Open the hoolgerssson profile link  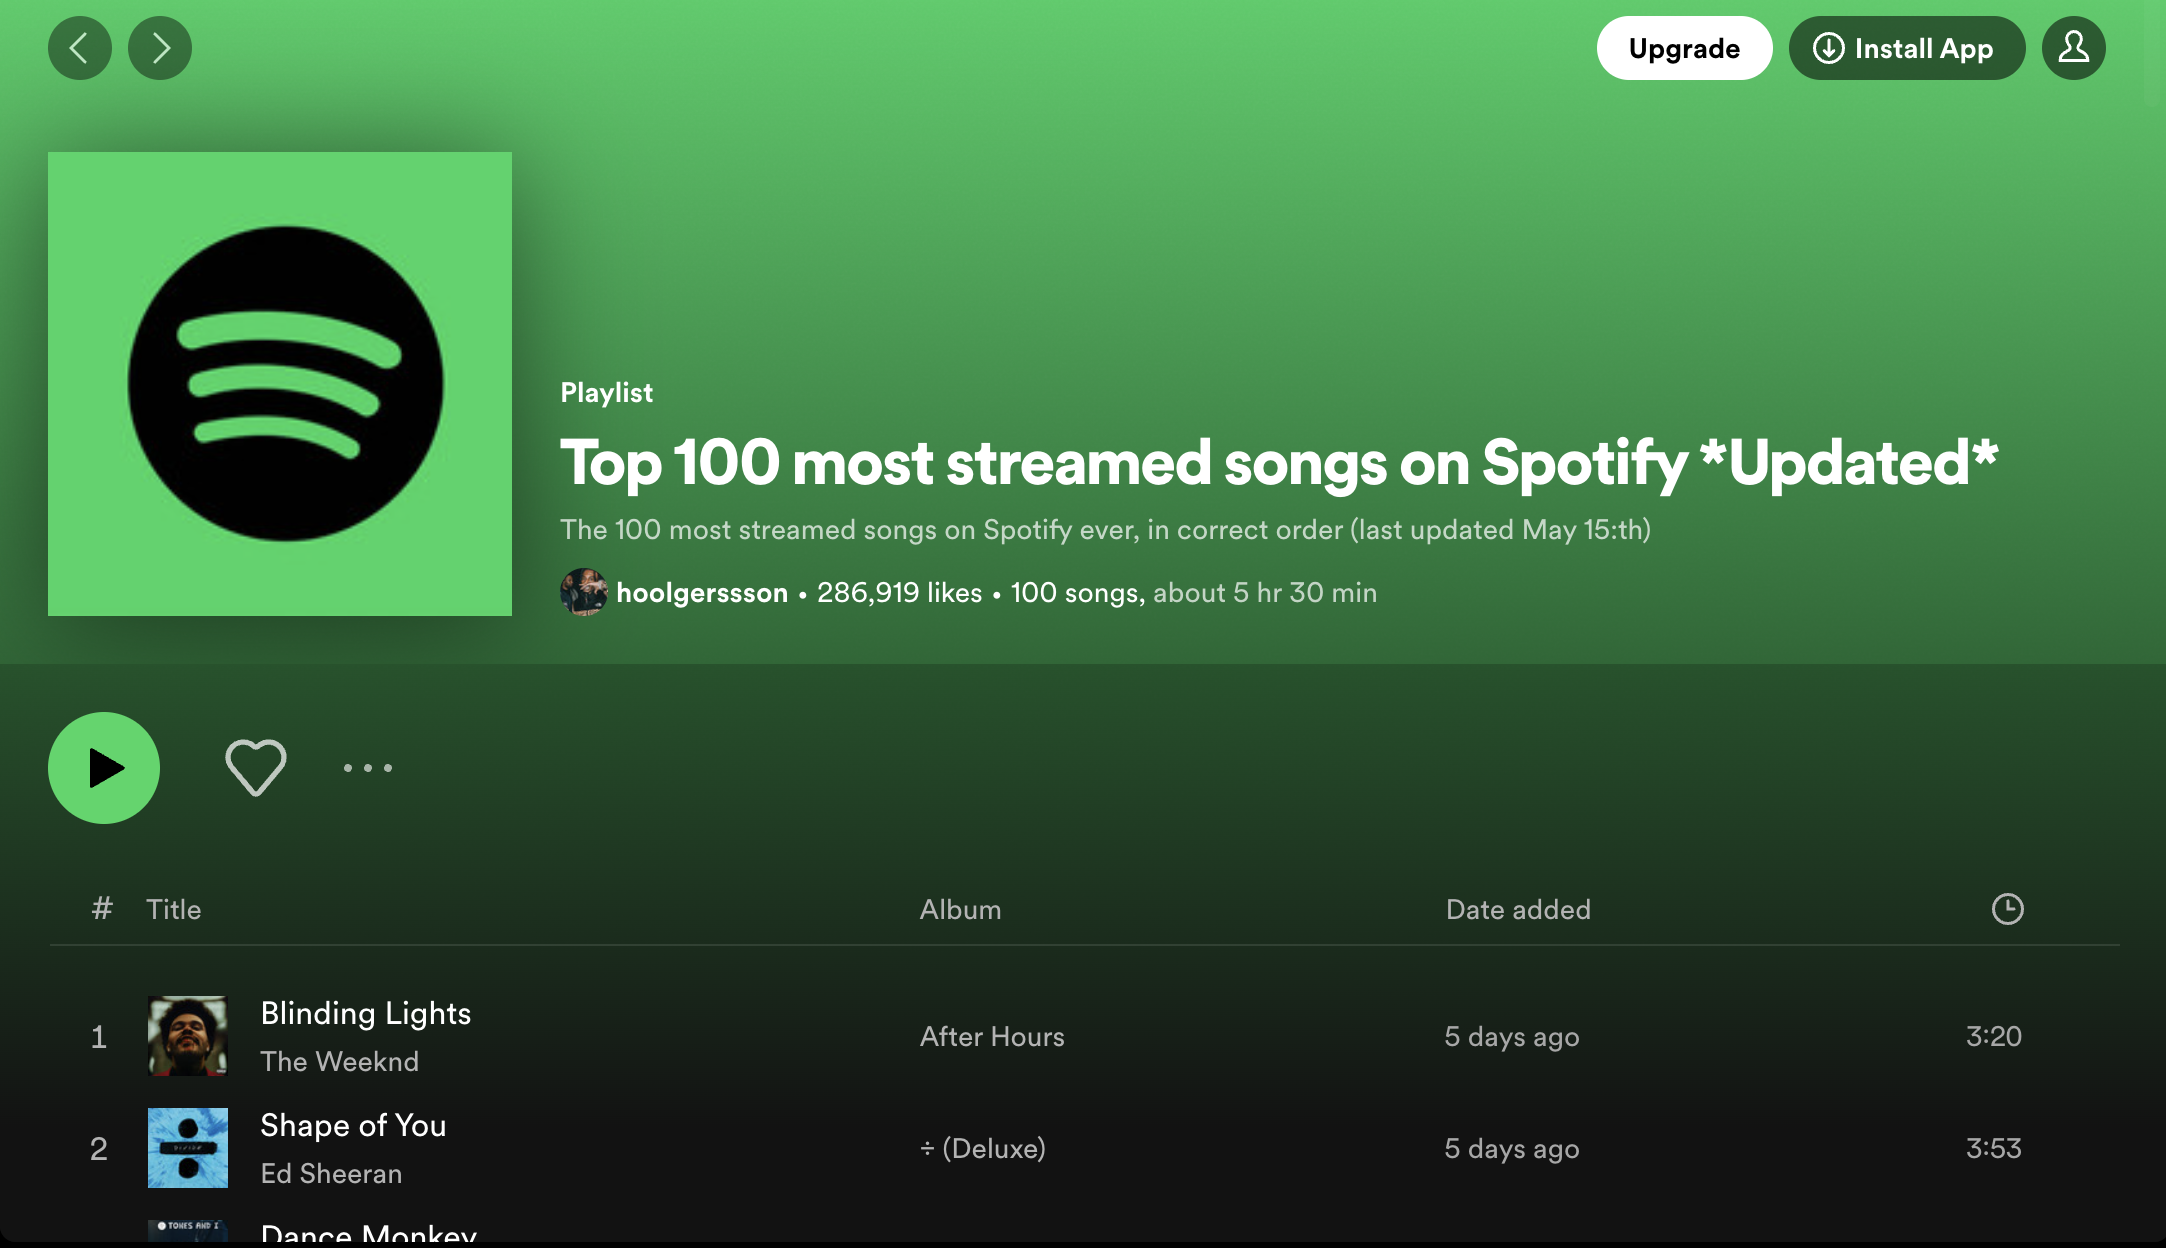pyautogui.click(x=702, y=592)
